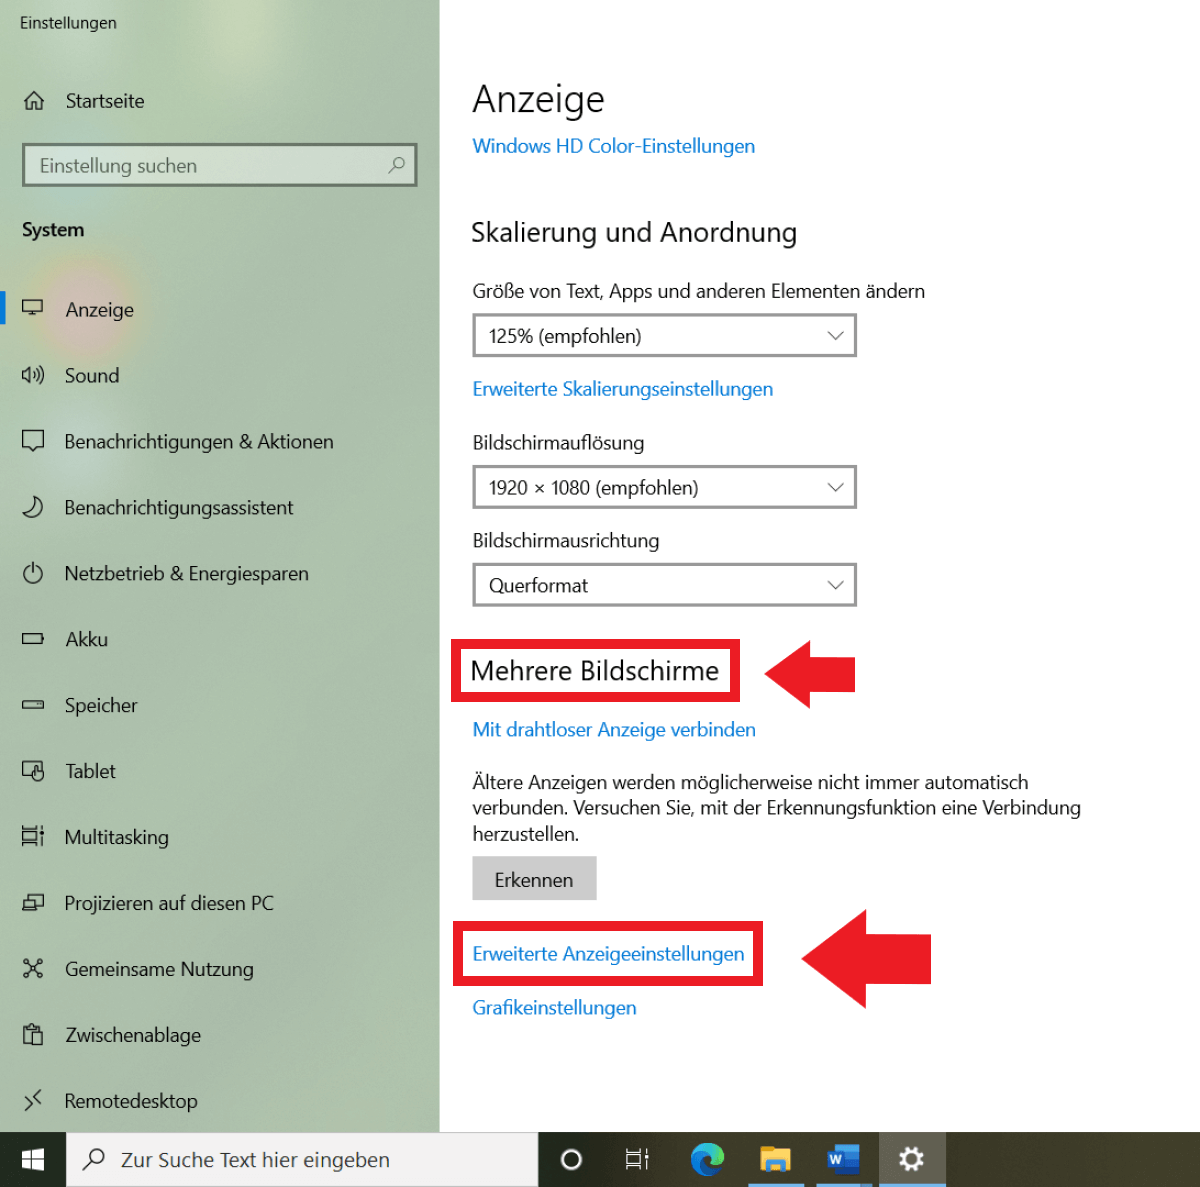Click the Benachrichtigungsassistent moon icon
This screenshot has height=1187, width=1200.
[33, 507]
